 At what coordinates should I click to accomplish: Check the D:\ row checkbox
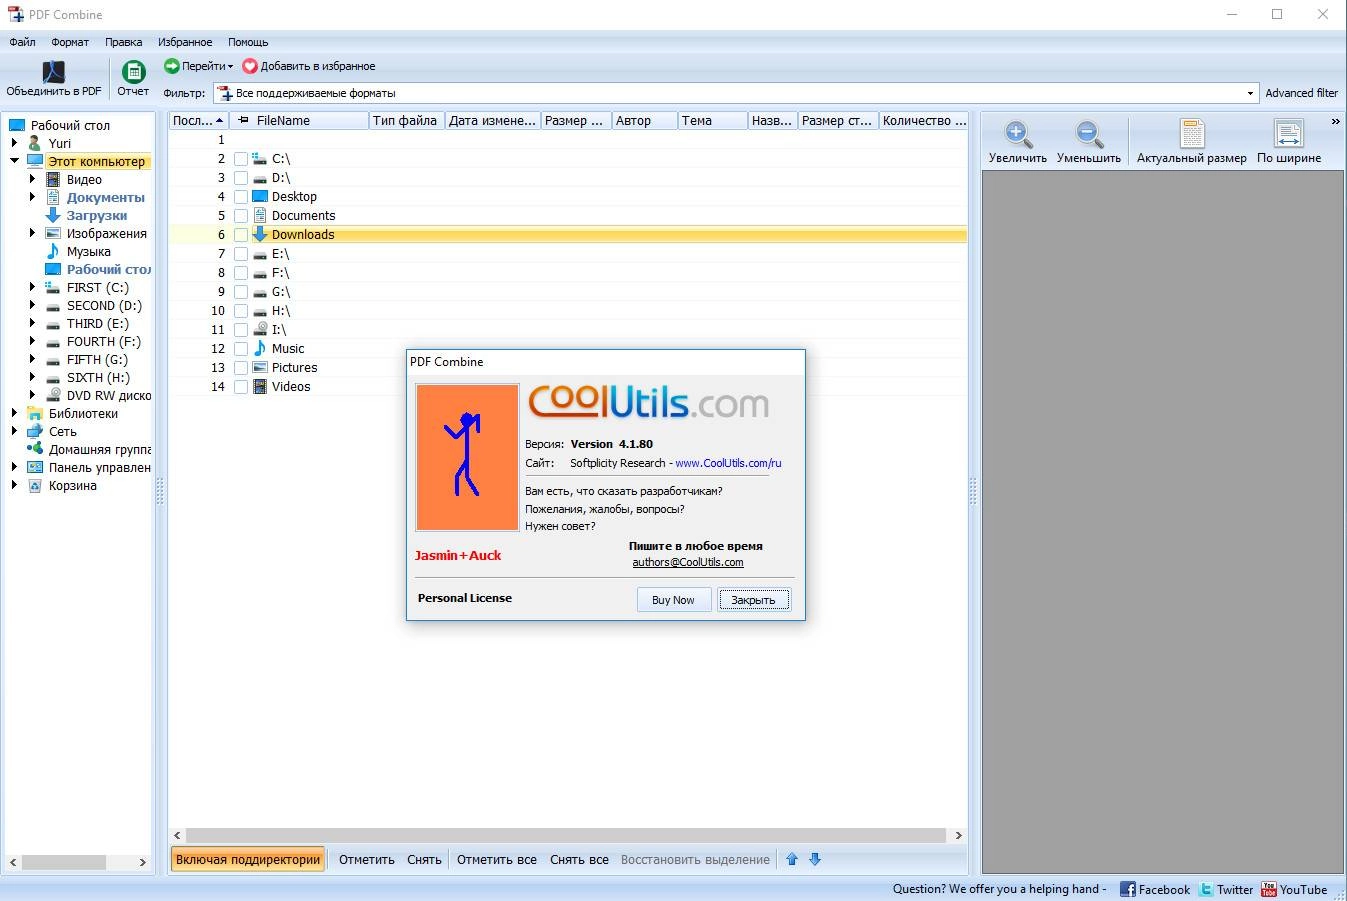241,178
